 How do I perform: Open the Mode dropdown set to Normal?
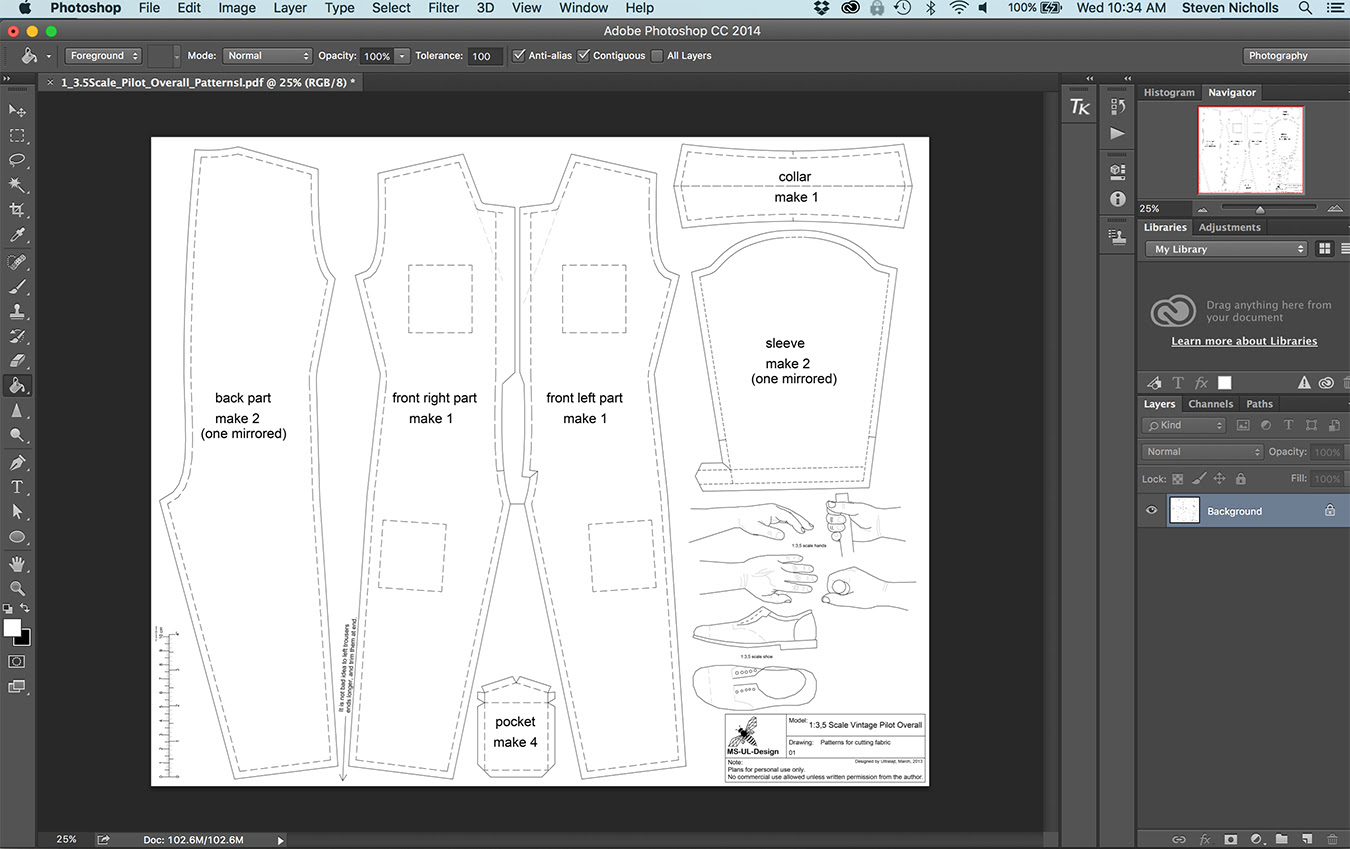coord(267,56)
